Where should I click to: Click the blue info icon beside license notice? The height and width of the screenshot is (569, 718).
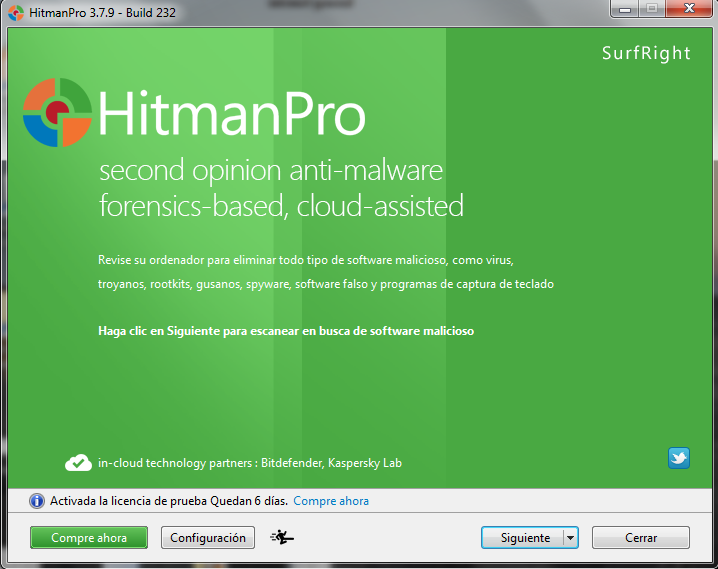[37, 501]
